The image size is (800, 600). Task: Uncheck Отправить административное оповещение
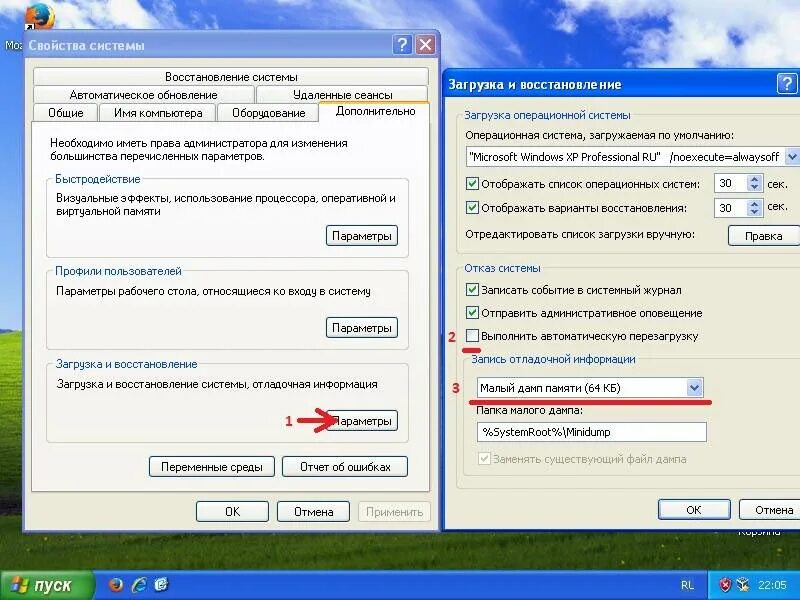click(x=472, y=312)
